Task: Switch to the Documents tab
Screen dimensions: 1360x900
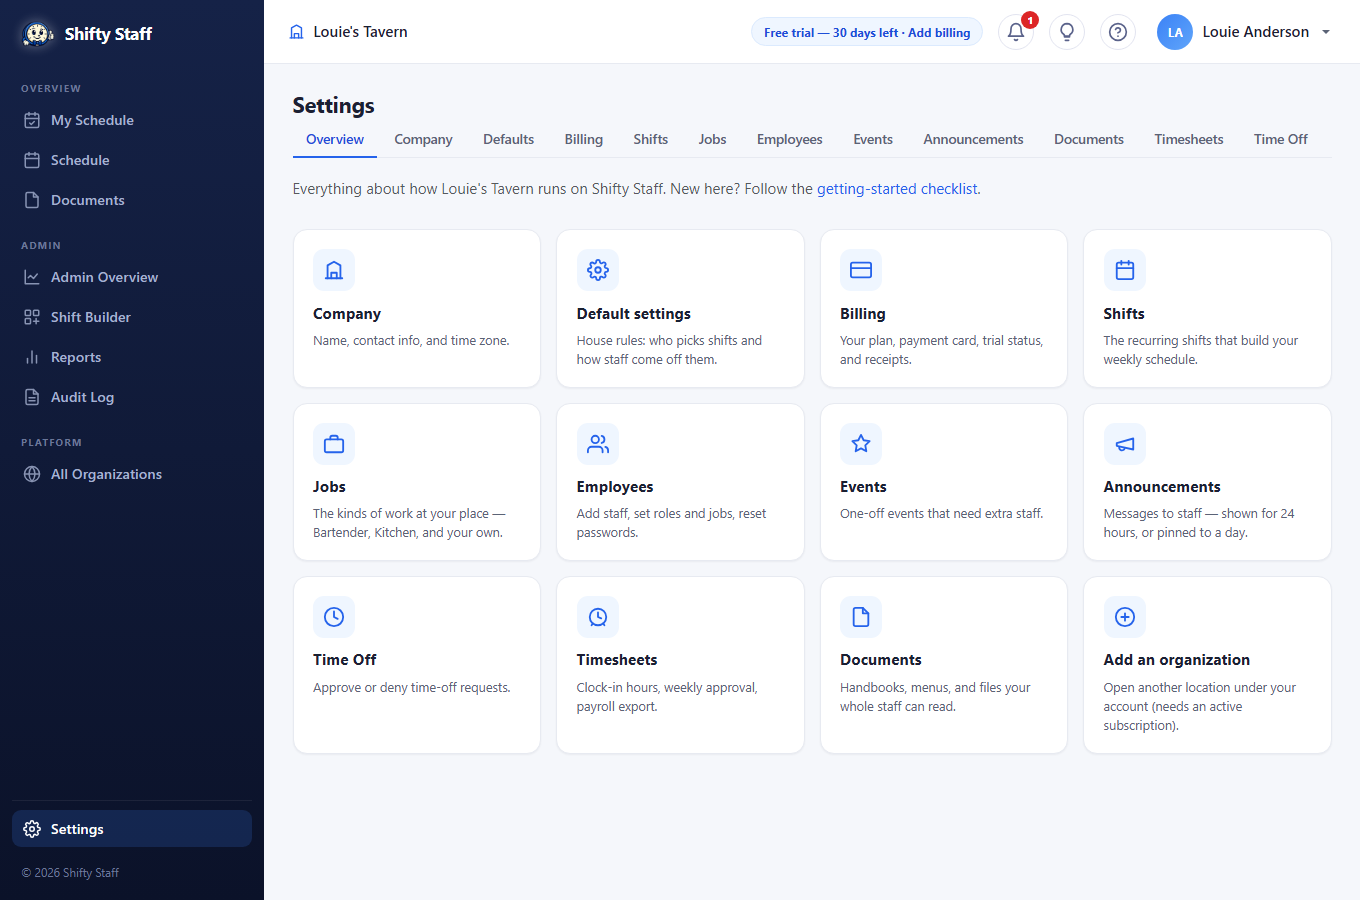Action: [x=1089, y=139]
